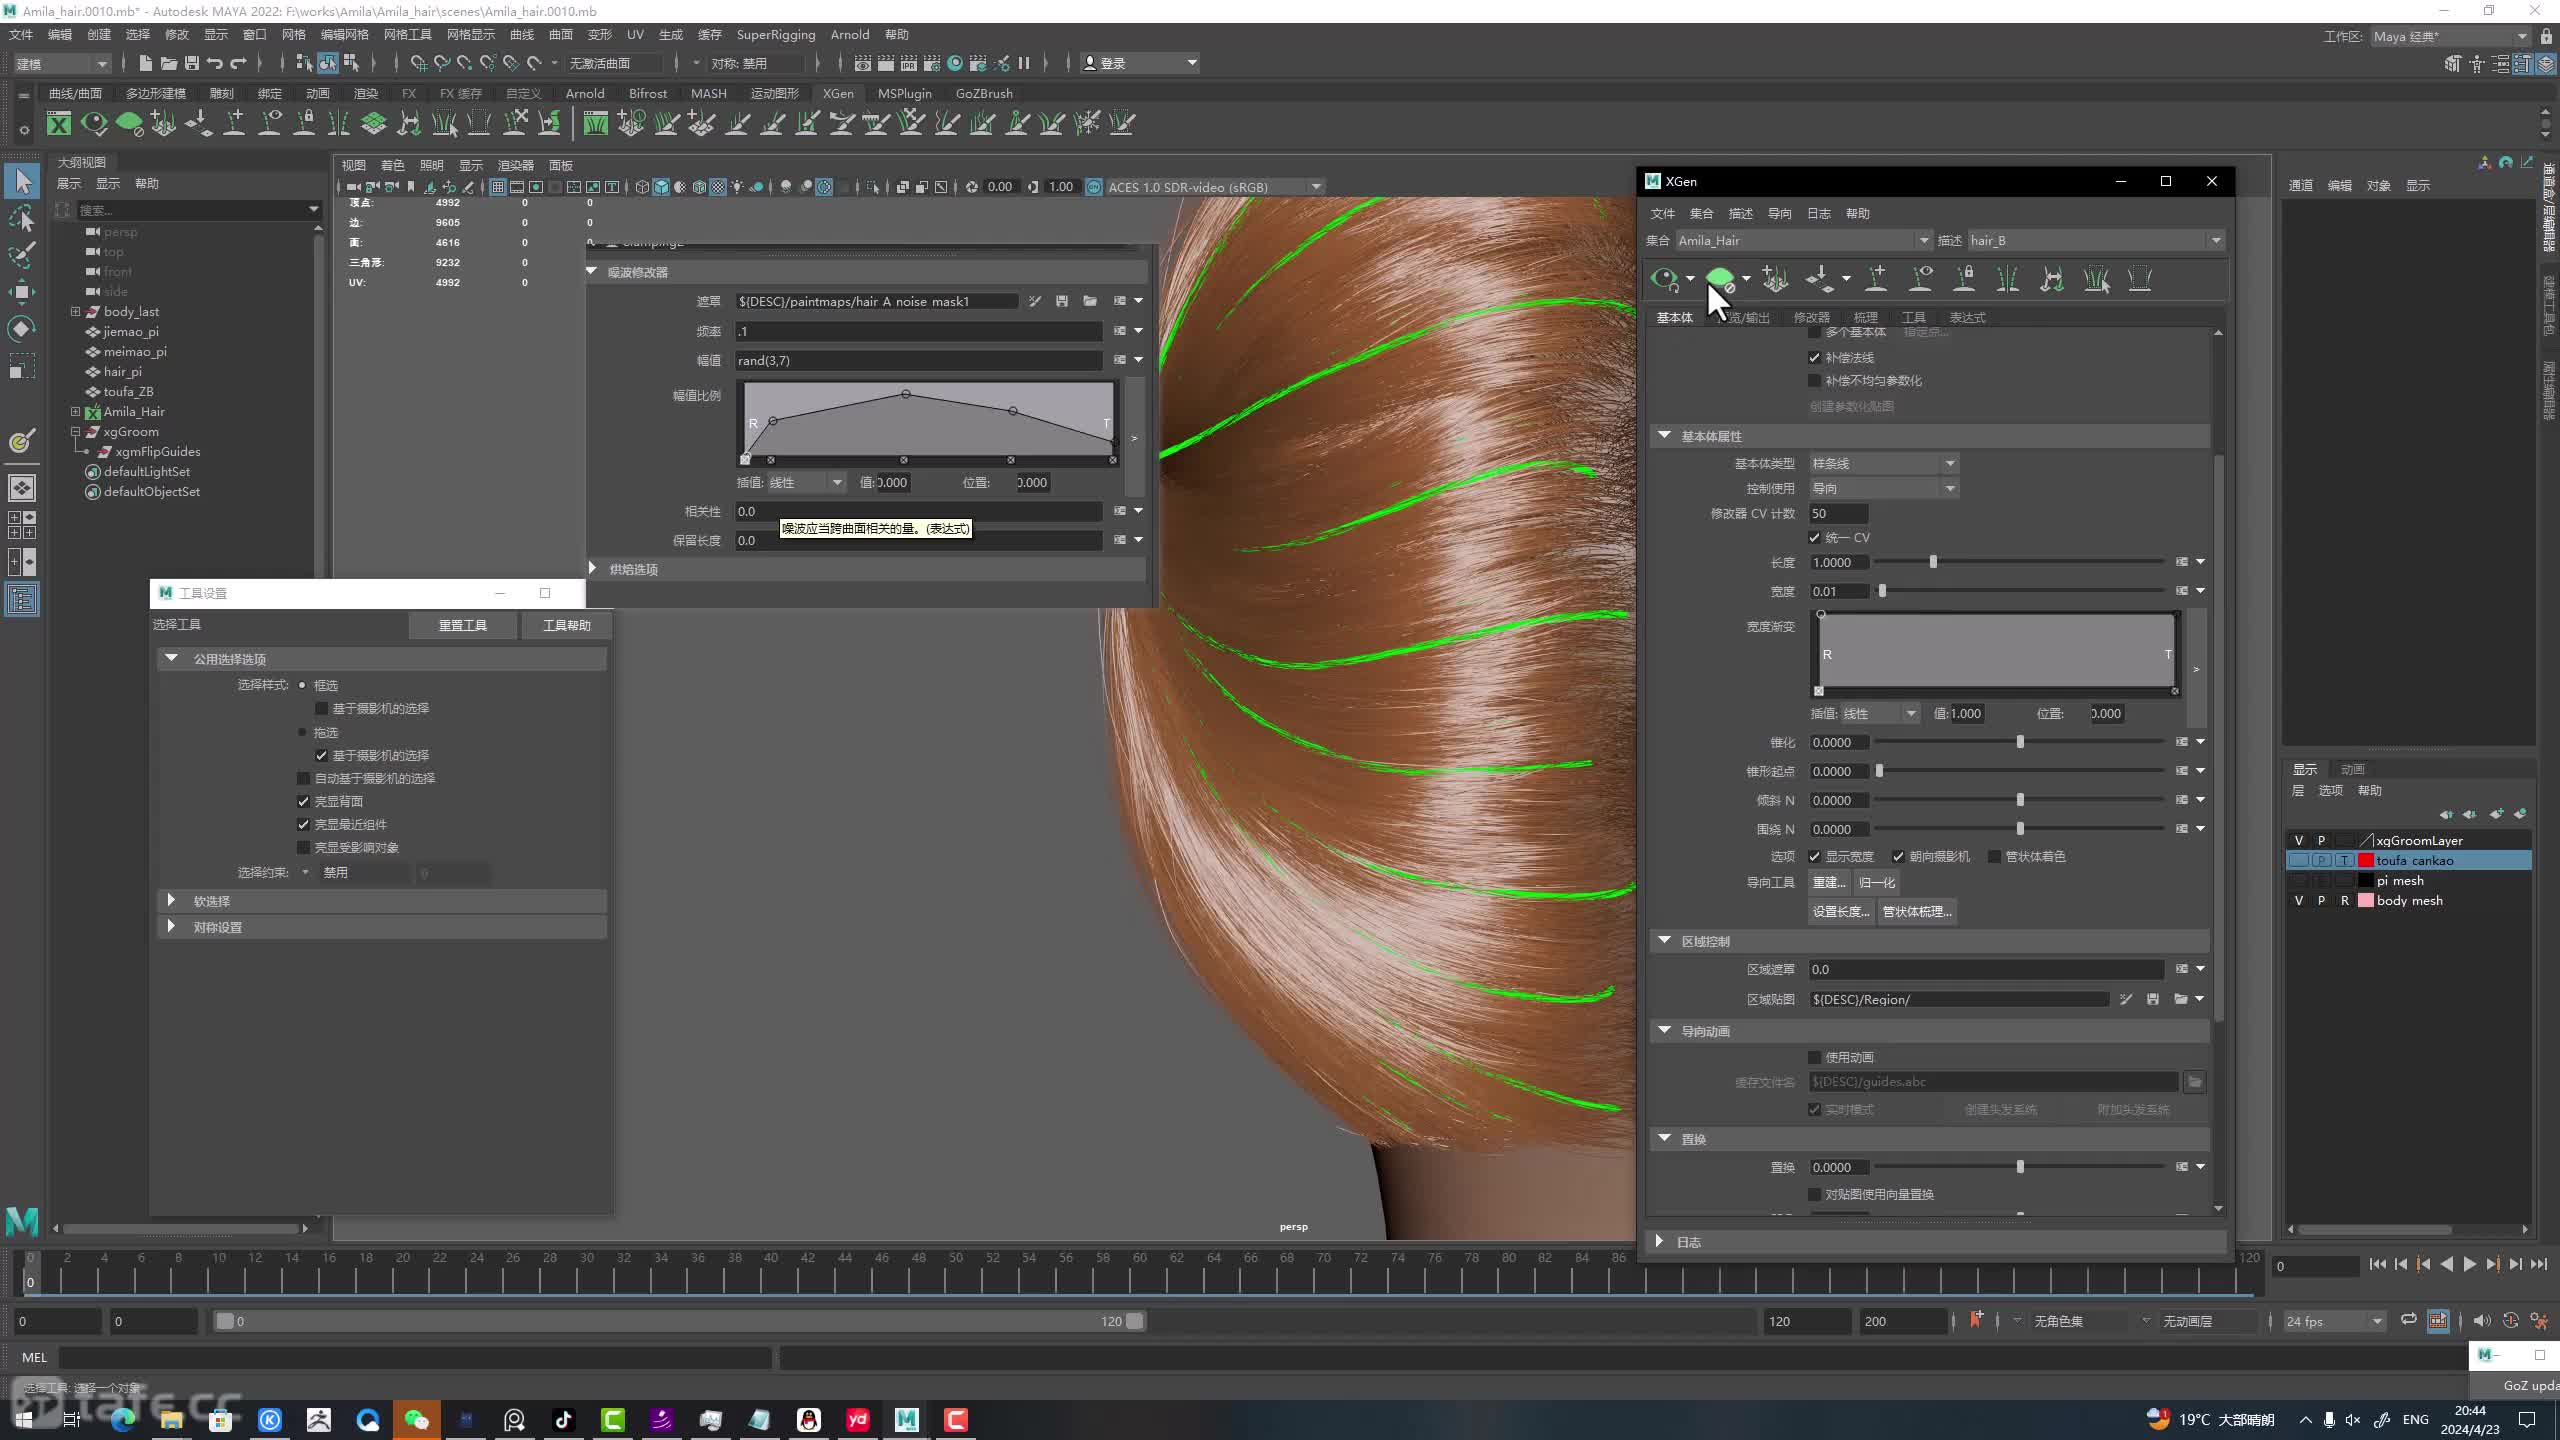The width and height of the screenshot is (2560, 1440).
Task: Click the 工具帮助 button
Action: (567, 625)
